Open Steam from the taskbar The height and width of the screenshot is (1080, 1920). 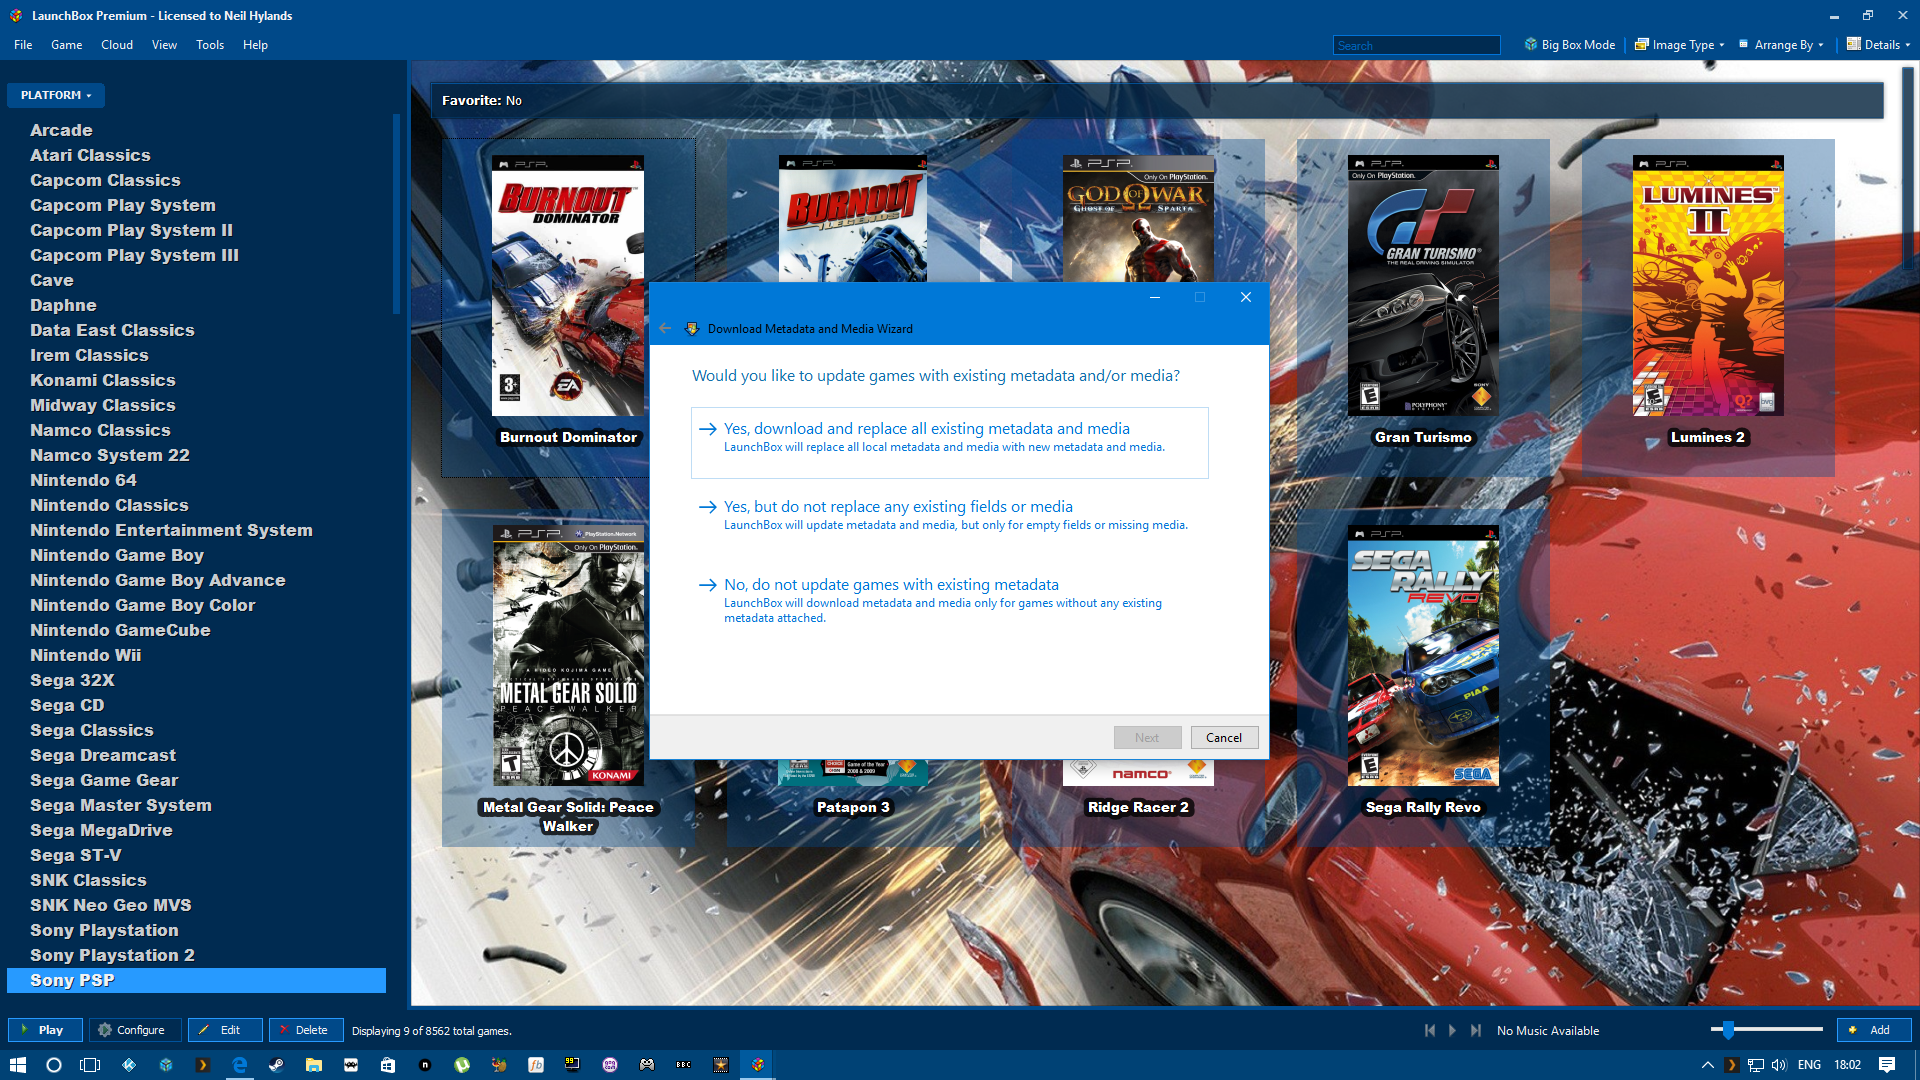click(x=276, y=1065)
